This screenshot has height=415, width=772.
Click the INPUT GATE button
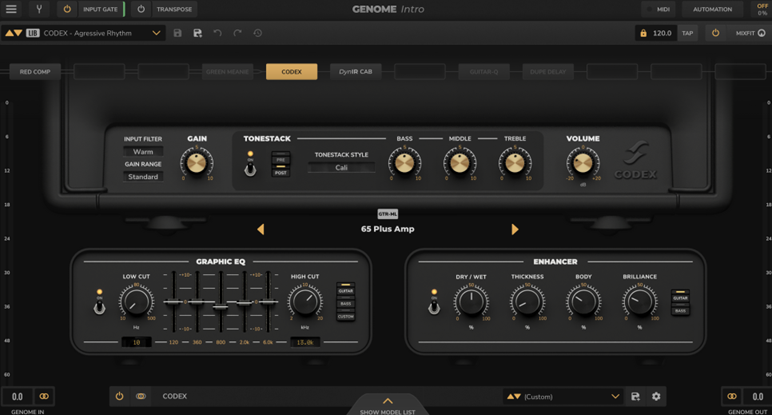[x=100, y=9]
